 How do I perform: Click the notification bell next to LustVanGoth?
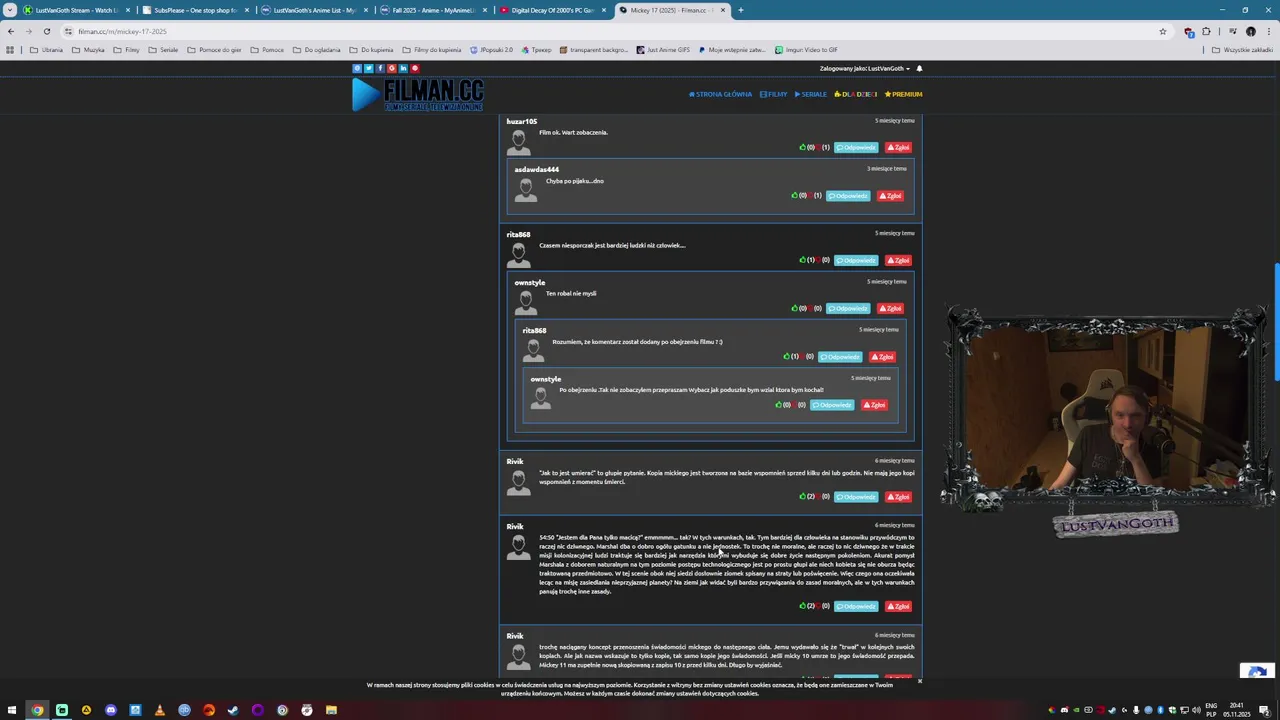click(919, 68)
